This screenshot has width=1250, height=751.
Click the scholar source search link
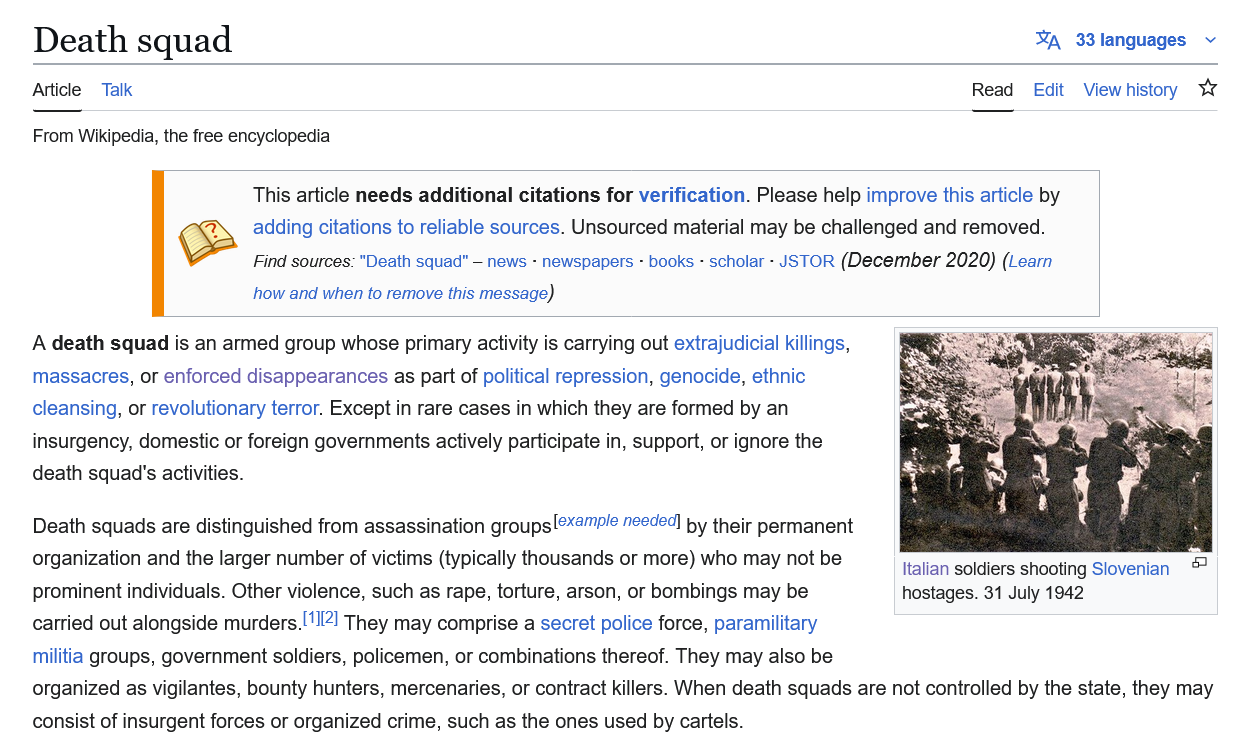[x=737, y=261]
